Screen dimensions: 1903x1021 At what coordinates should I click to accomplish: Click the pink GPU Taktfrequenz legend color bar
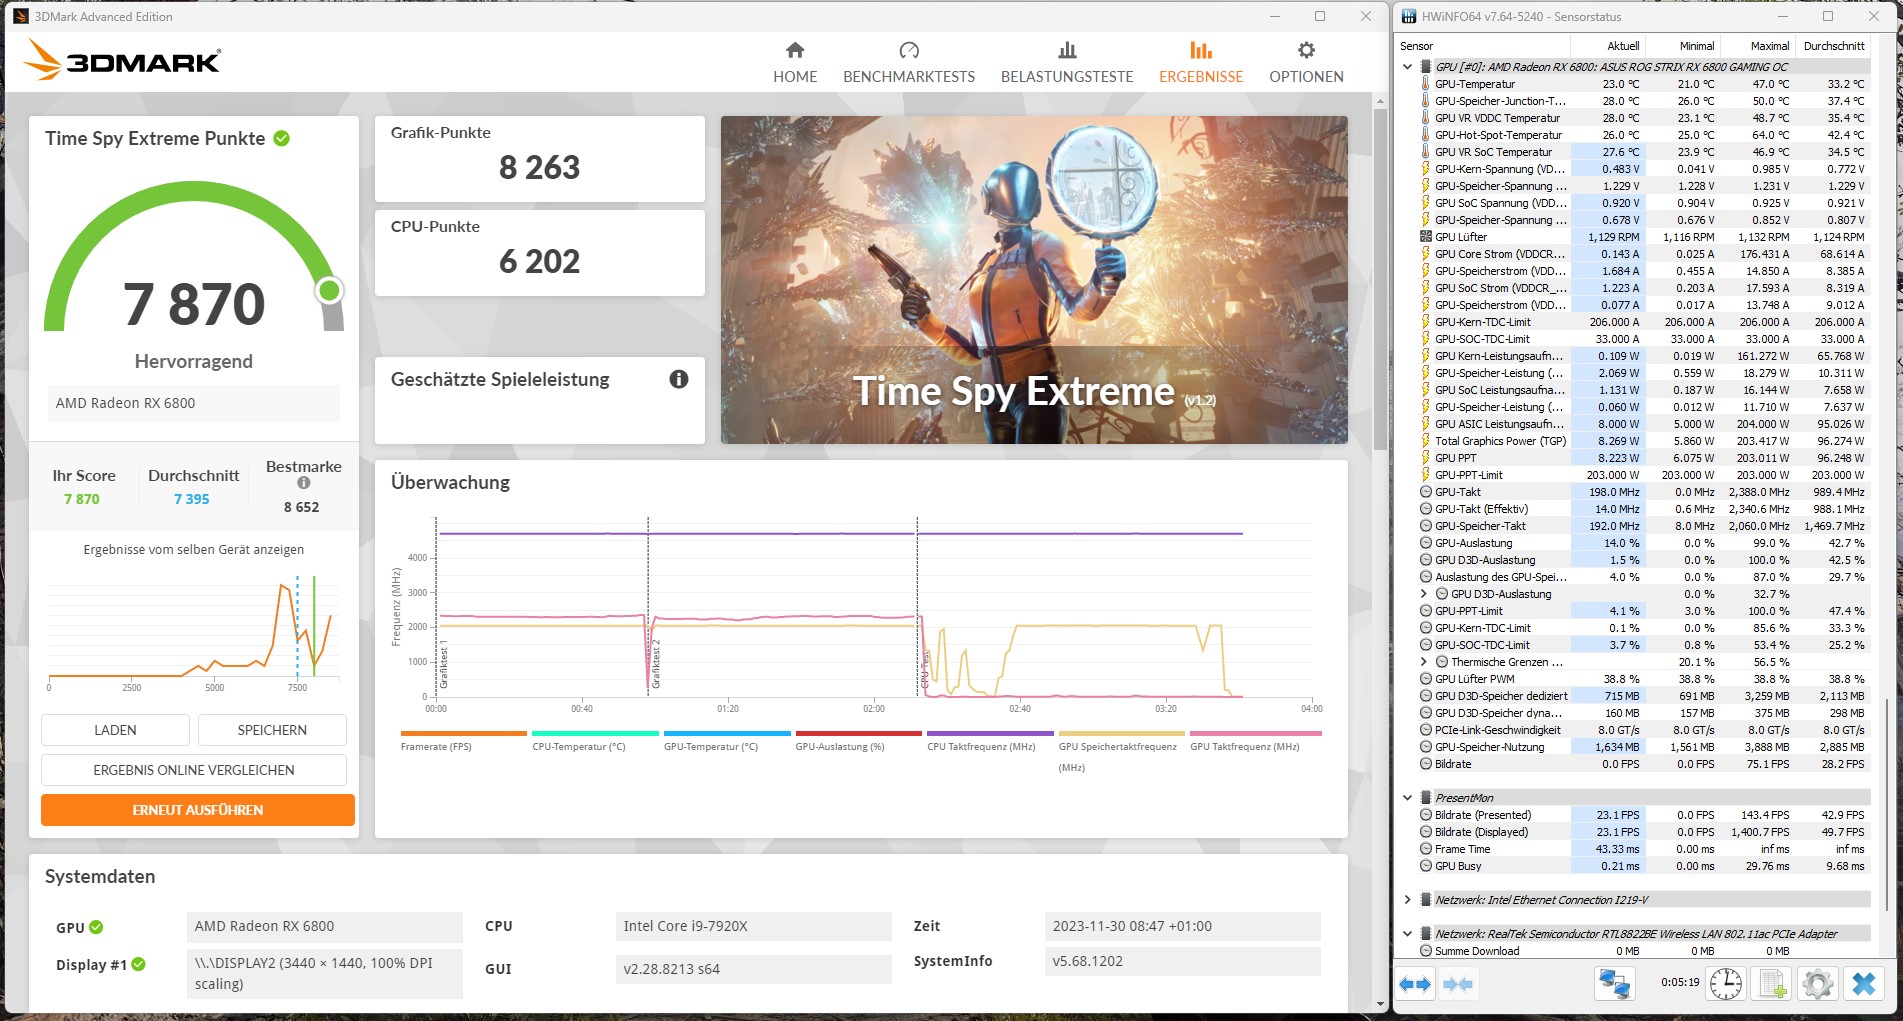[1255, 733]
